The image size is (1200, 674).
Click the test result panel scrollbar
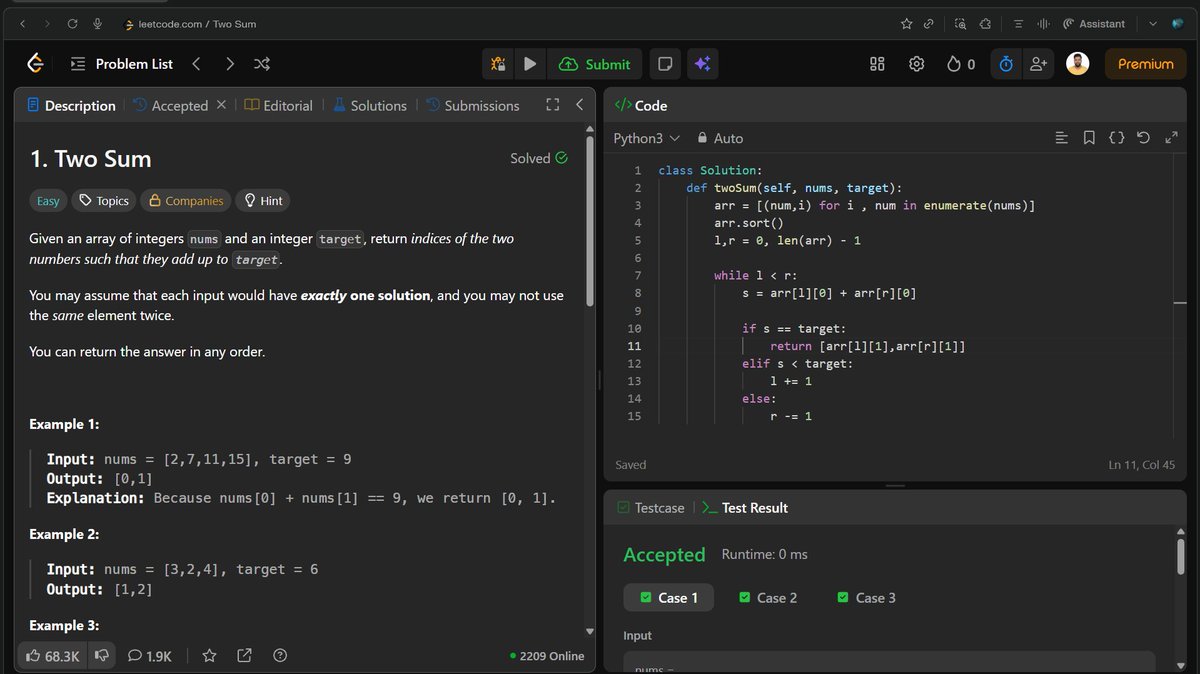click(x=1181, y=556)
